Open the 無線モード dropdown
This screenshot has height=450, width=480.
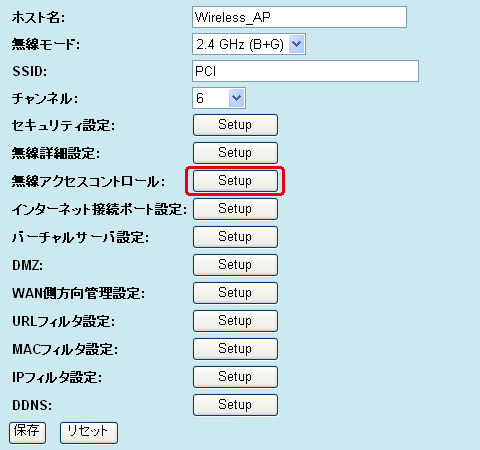pyautogui.click(x=249, y=44)
